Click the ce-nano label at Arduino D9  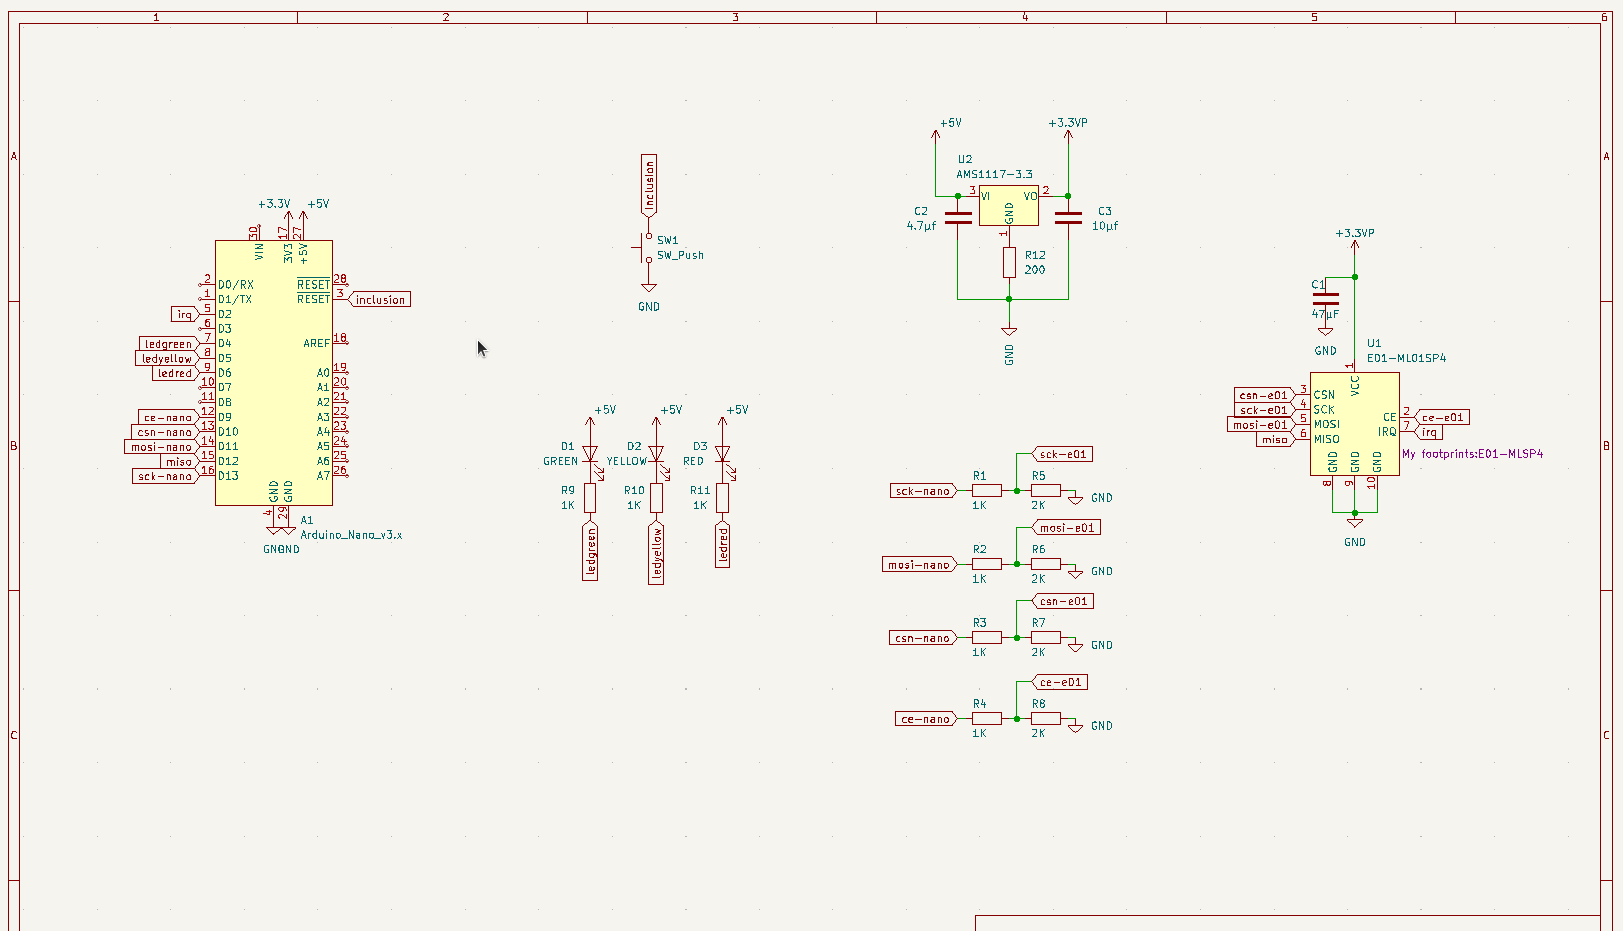coord(168,417)
